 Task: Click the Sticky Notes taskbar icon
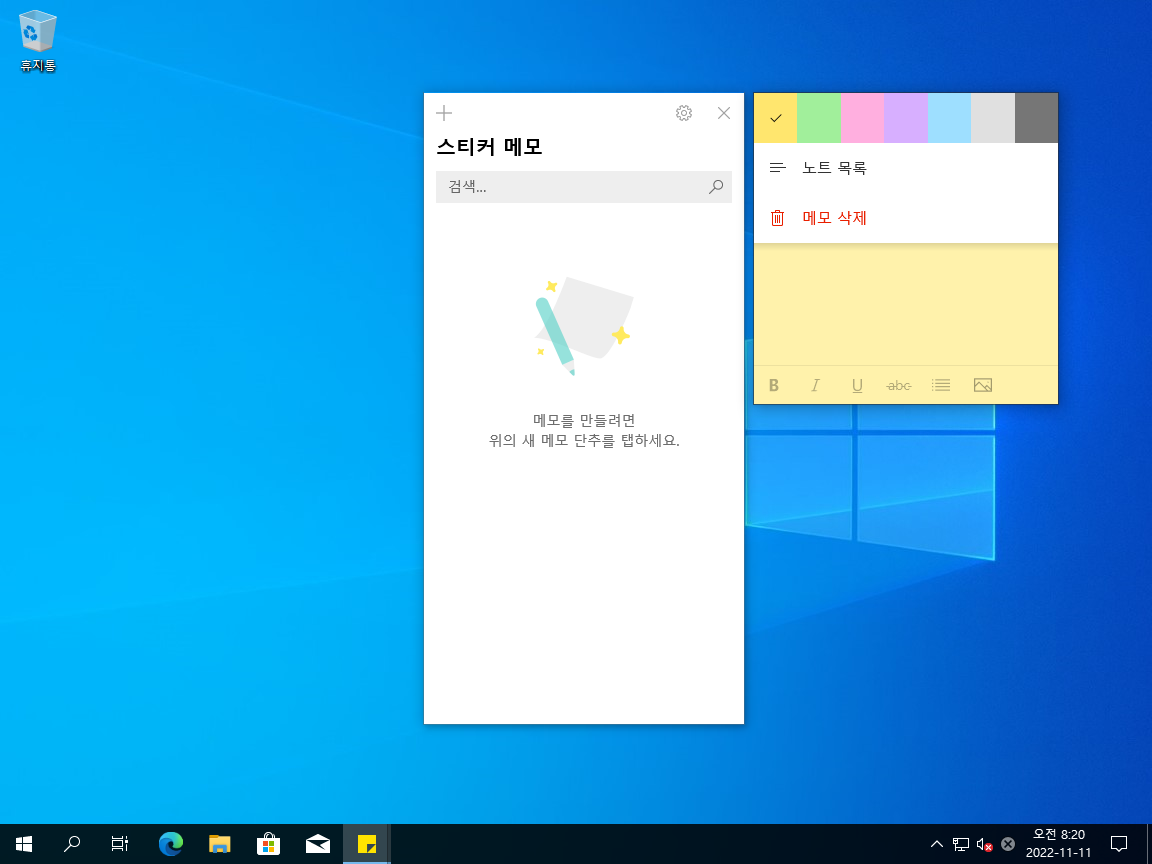[x=367, y=844]
